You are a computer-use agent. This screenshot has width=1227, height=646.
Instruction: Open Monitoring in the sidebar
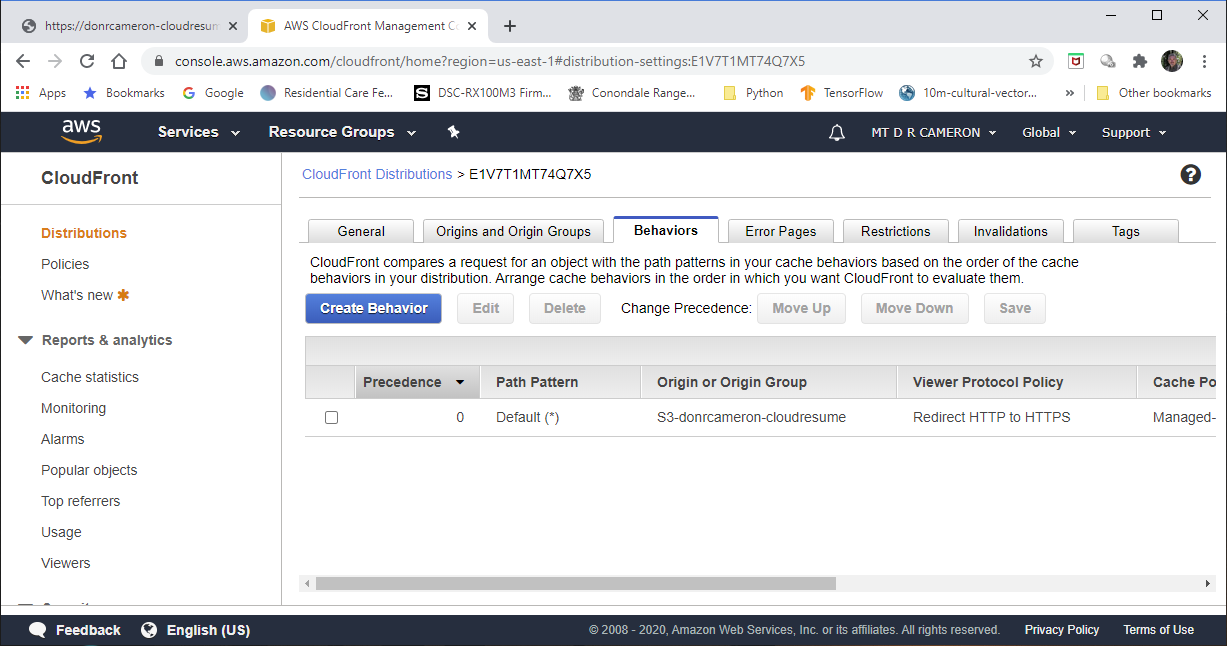pyautogui.click(x=73, y=408)
